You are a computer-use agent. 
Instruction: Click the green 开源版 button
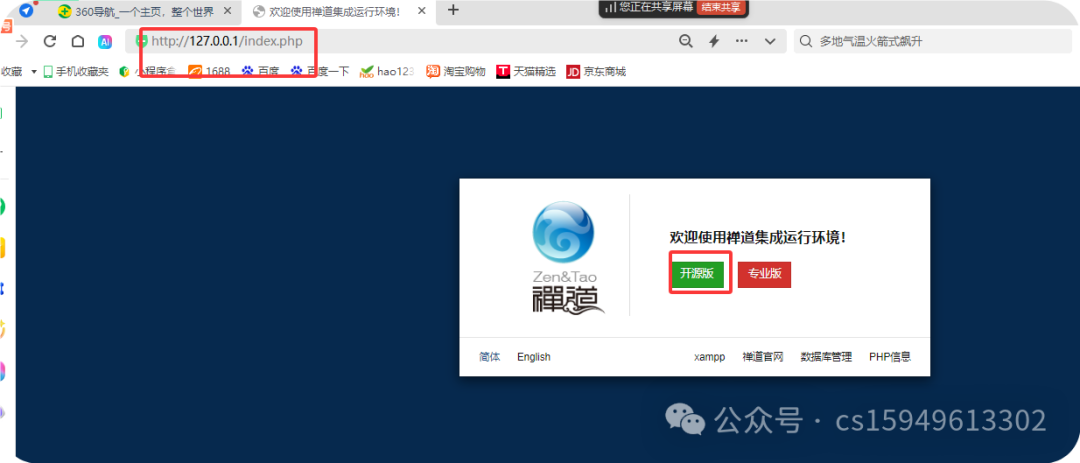click(x=697, y=274)
